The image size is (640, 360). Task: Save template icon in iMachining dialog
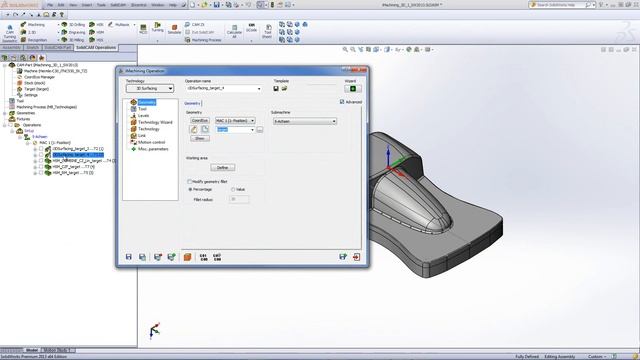(276, 89)
